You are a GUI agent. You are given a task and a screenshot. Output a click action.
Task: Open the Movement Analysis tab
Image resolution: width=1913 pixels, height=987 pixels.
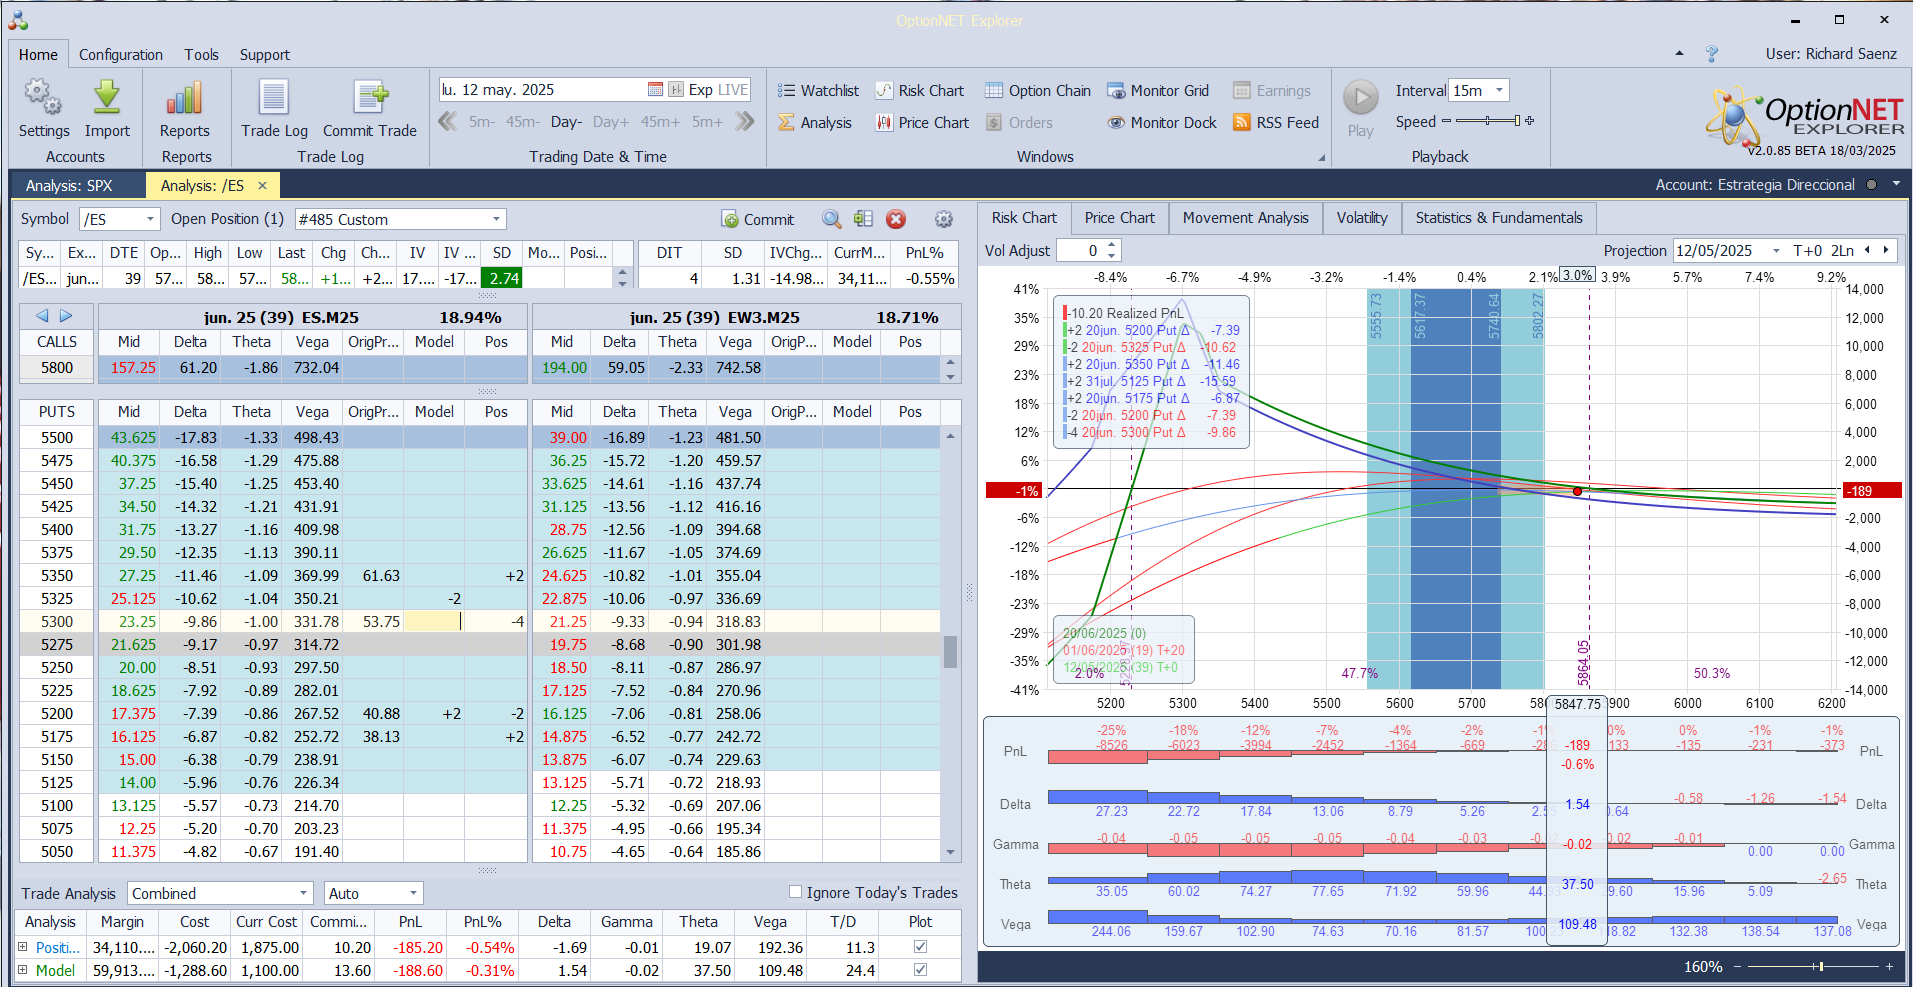coord(1245,218)
